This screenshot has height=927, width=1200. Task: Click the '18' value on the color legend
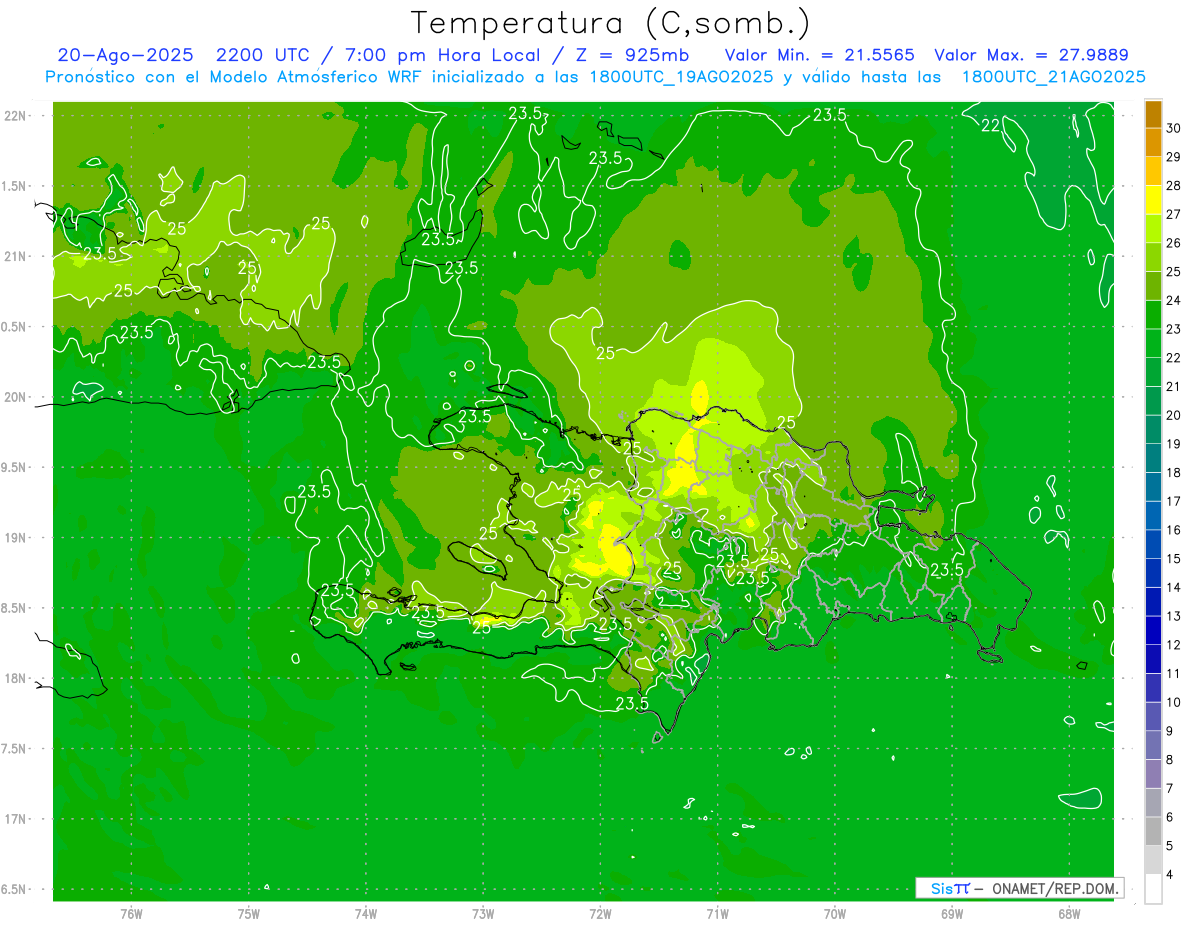1174,472
